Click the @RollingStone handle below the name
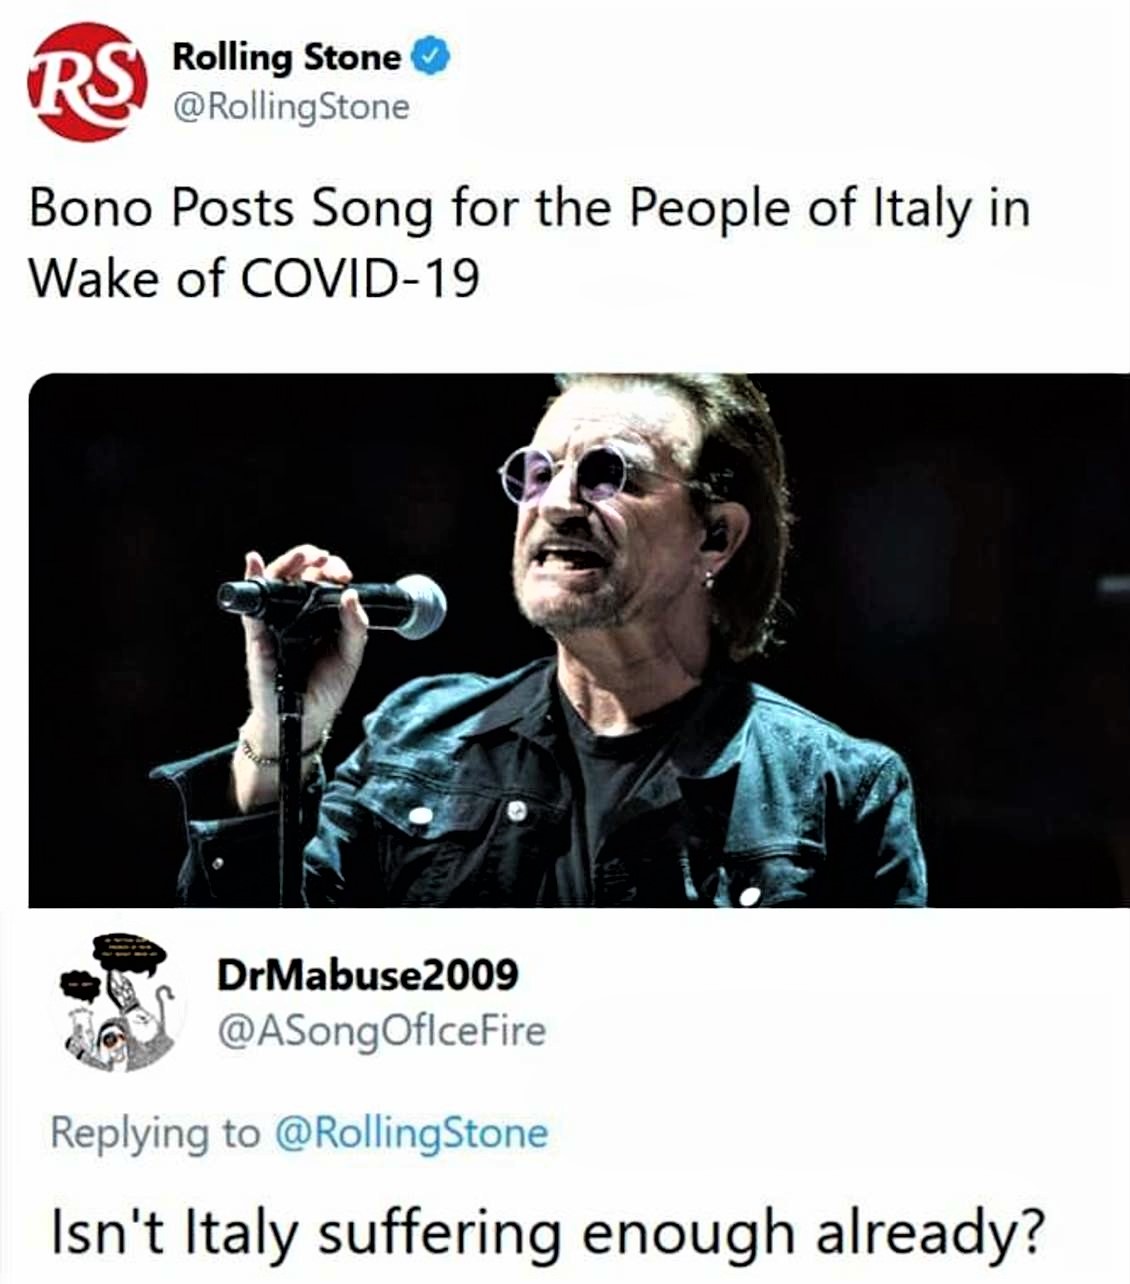 click(x=291, y=106)
